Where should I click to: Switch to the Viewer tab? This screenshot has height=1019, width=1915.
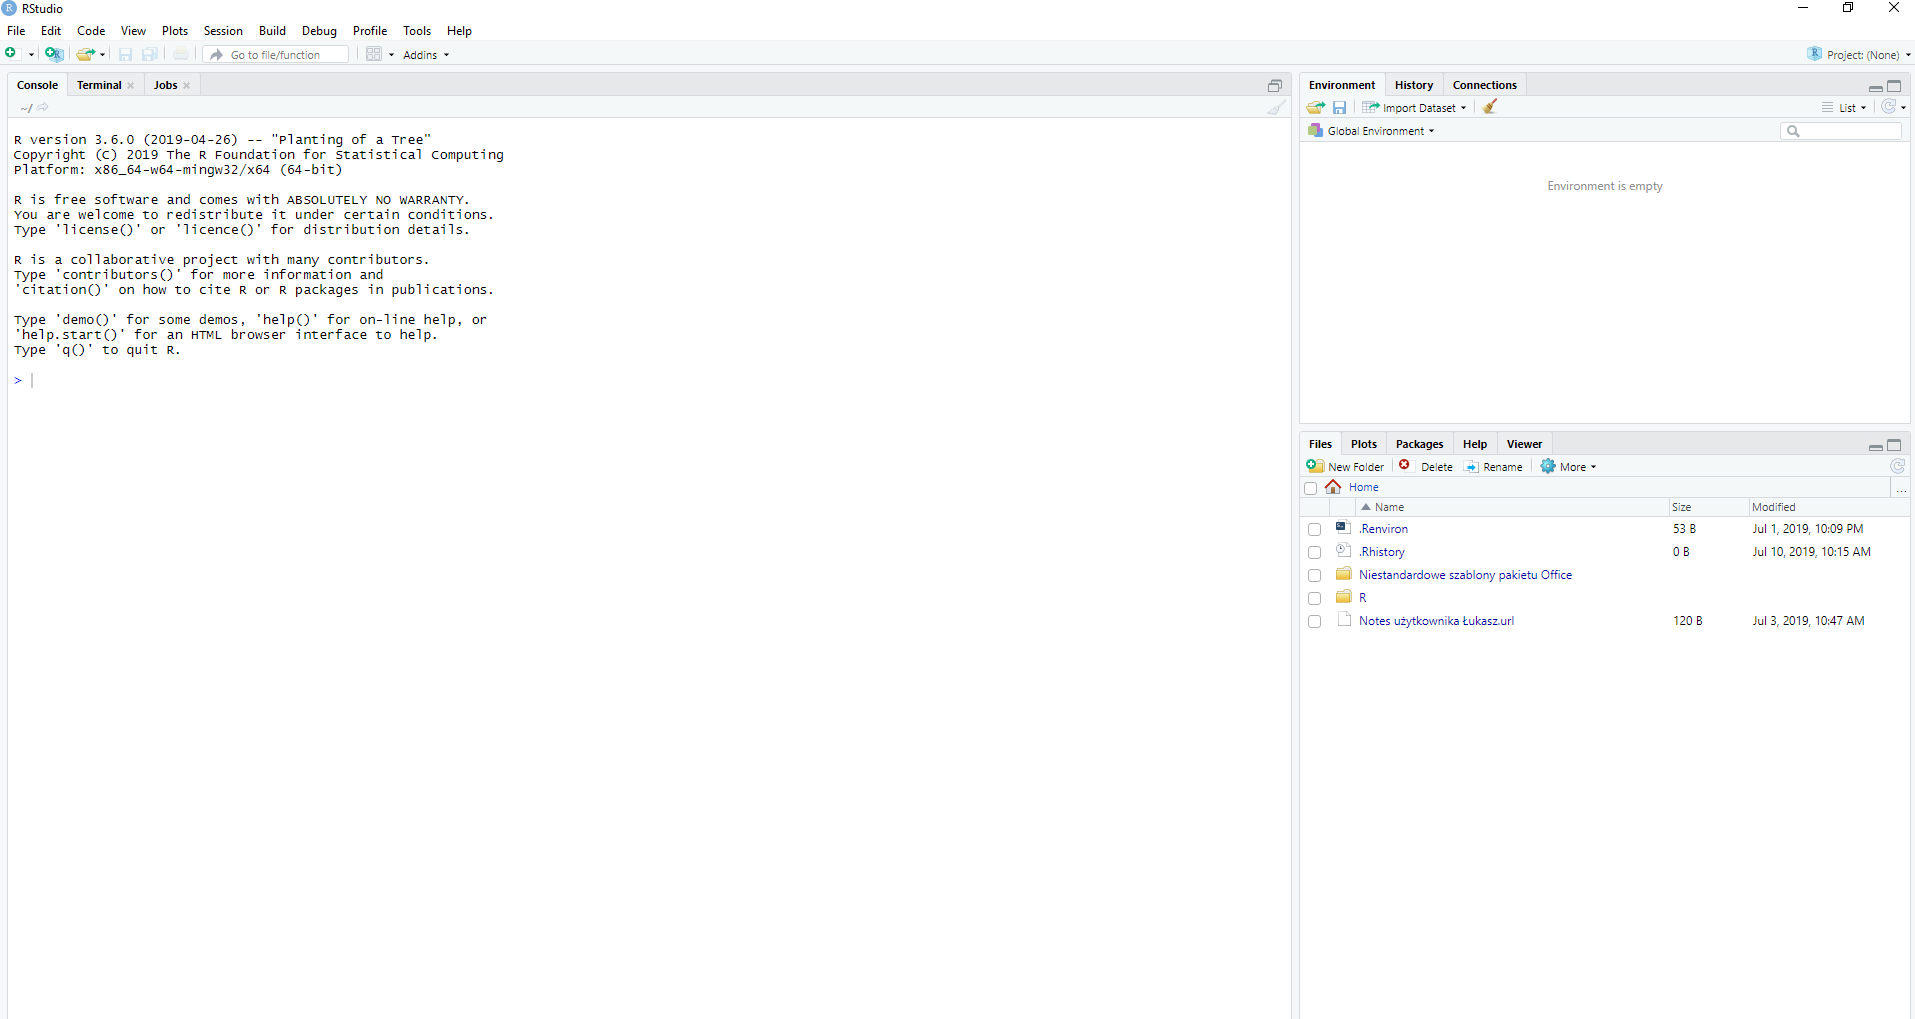(x=1524, y=444)
